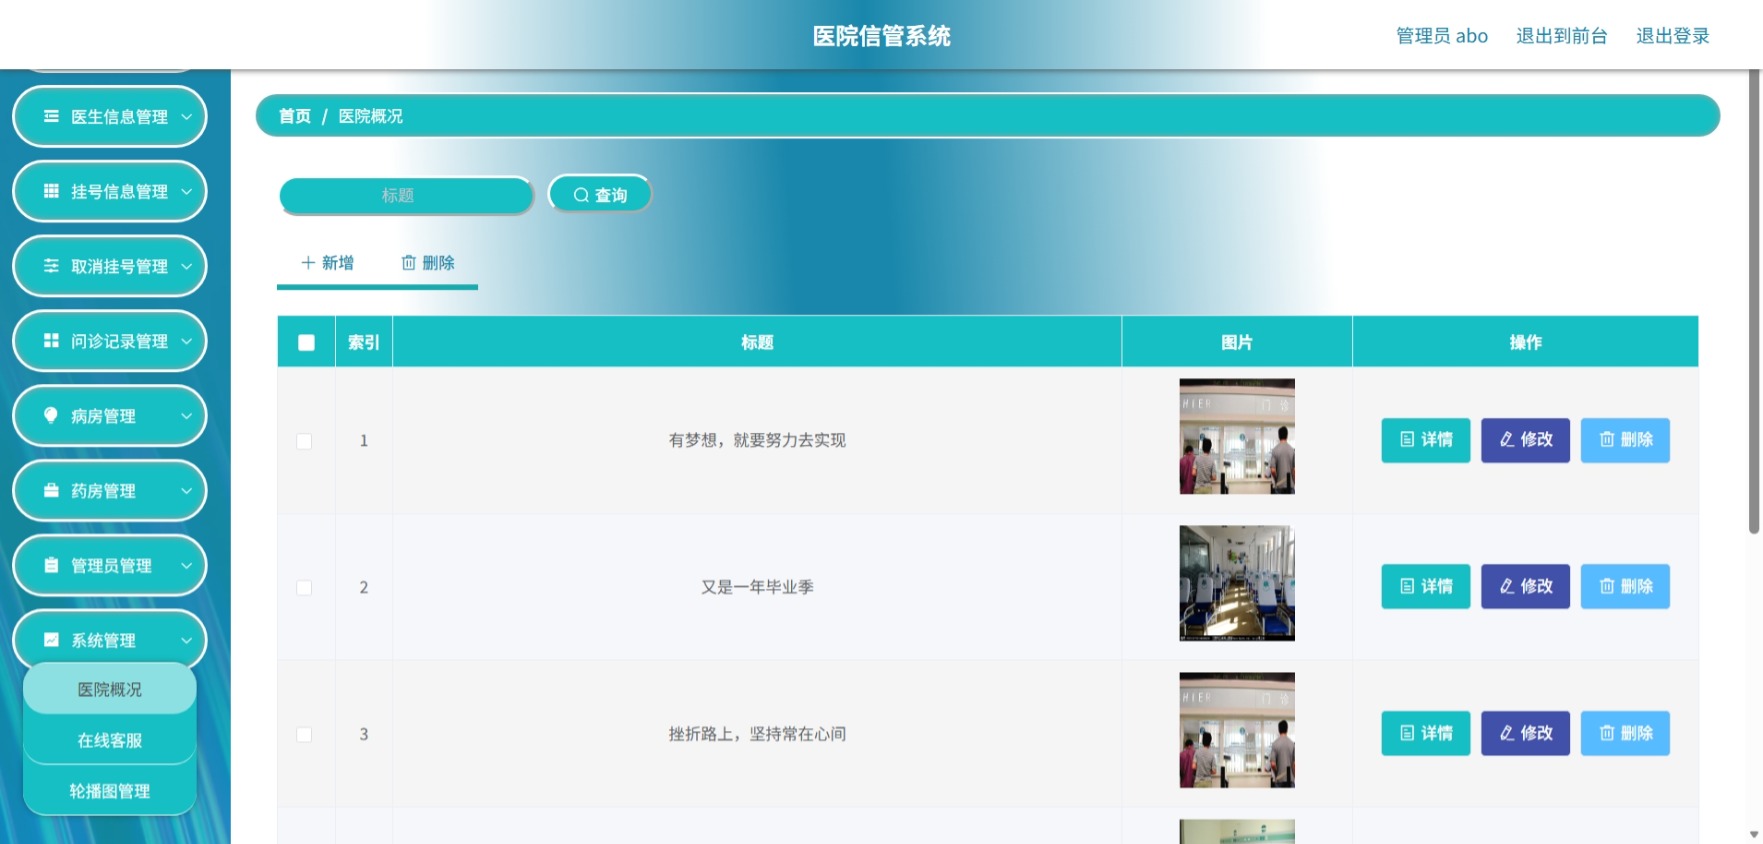
Task: Expand 问诊记录管理 with its chevron
Action: [186, 341]
